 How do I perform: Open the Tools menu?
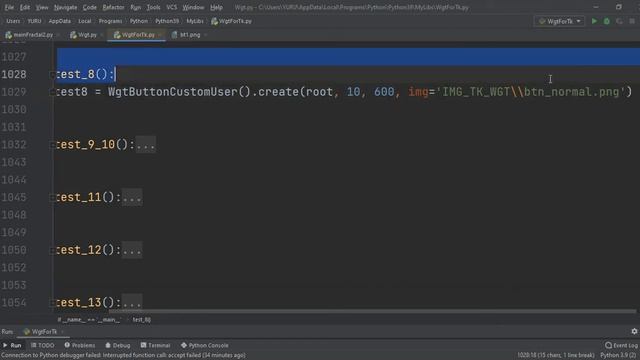[x=153, y=7]
